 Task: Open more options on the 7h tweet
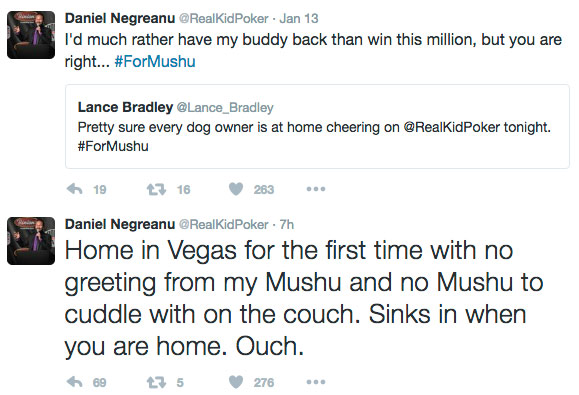(316, 382)
